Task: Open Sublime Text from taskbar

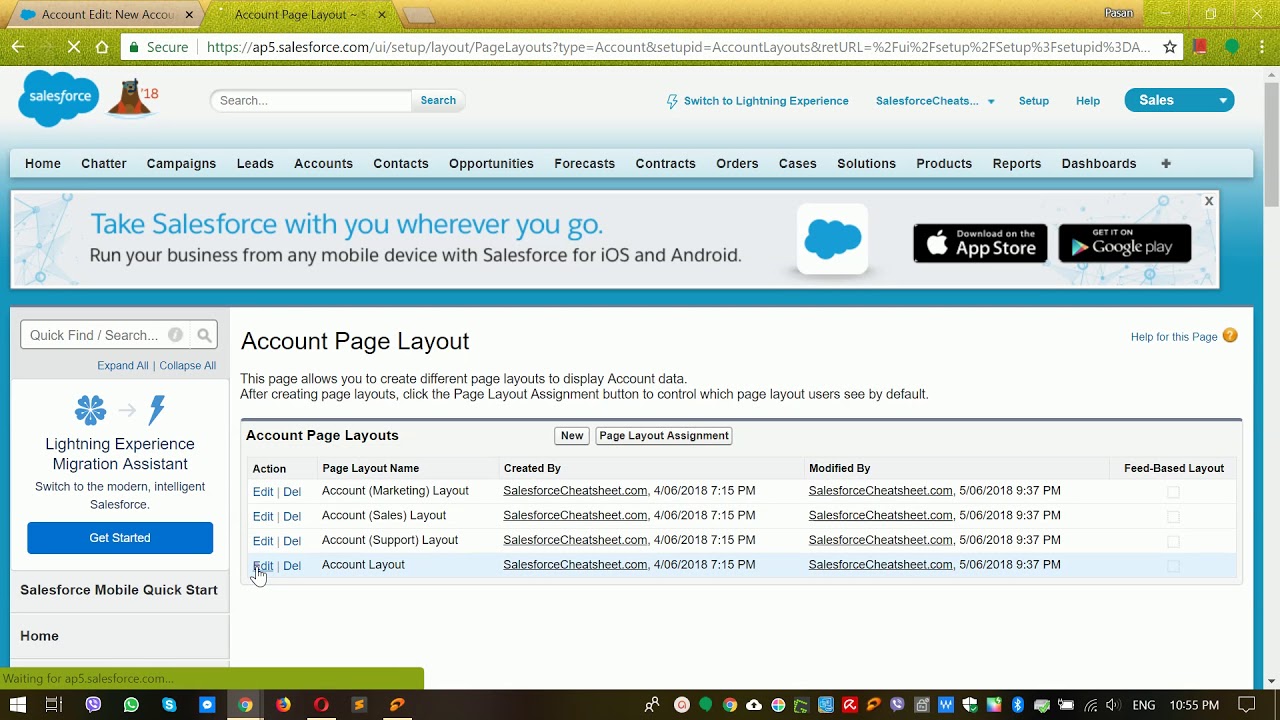Action: coord(359,705)
